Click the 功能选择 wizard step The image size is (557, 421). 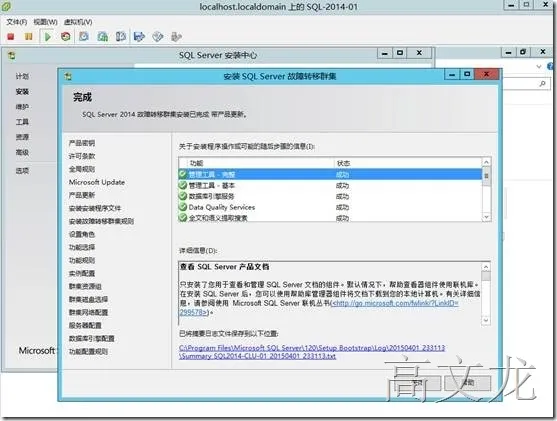click(82, 247)
